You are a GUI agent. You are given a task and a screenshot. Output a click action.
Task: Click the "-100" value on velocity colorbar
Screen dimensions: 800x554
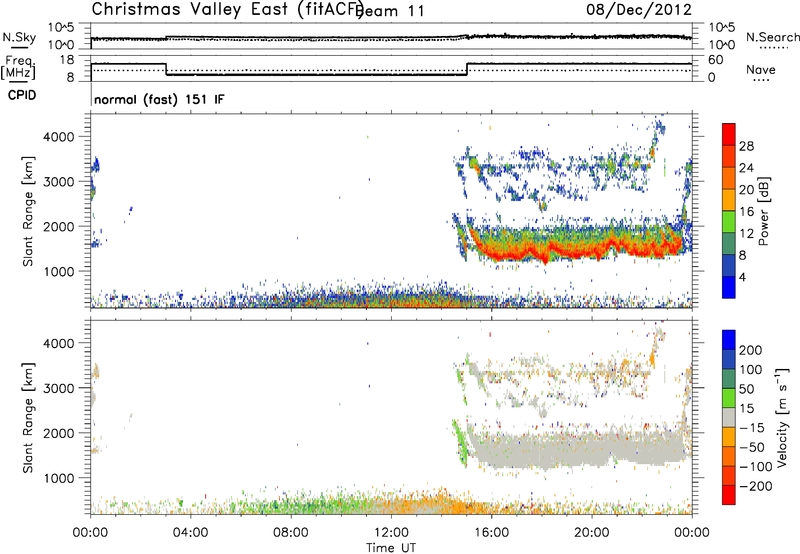(x=755, y=467)
